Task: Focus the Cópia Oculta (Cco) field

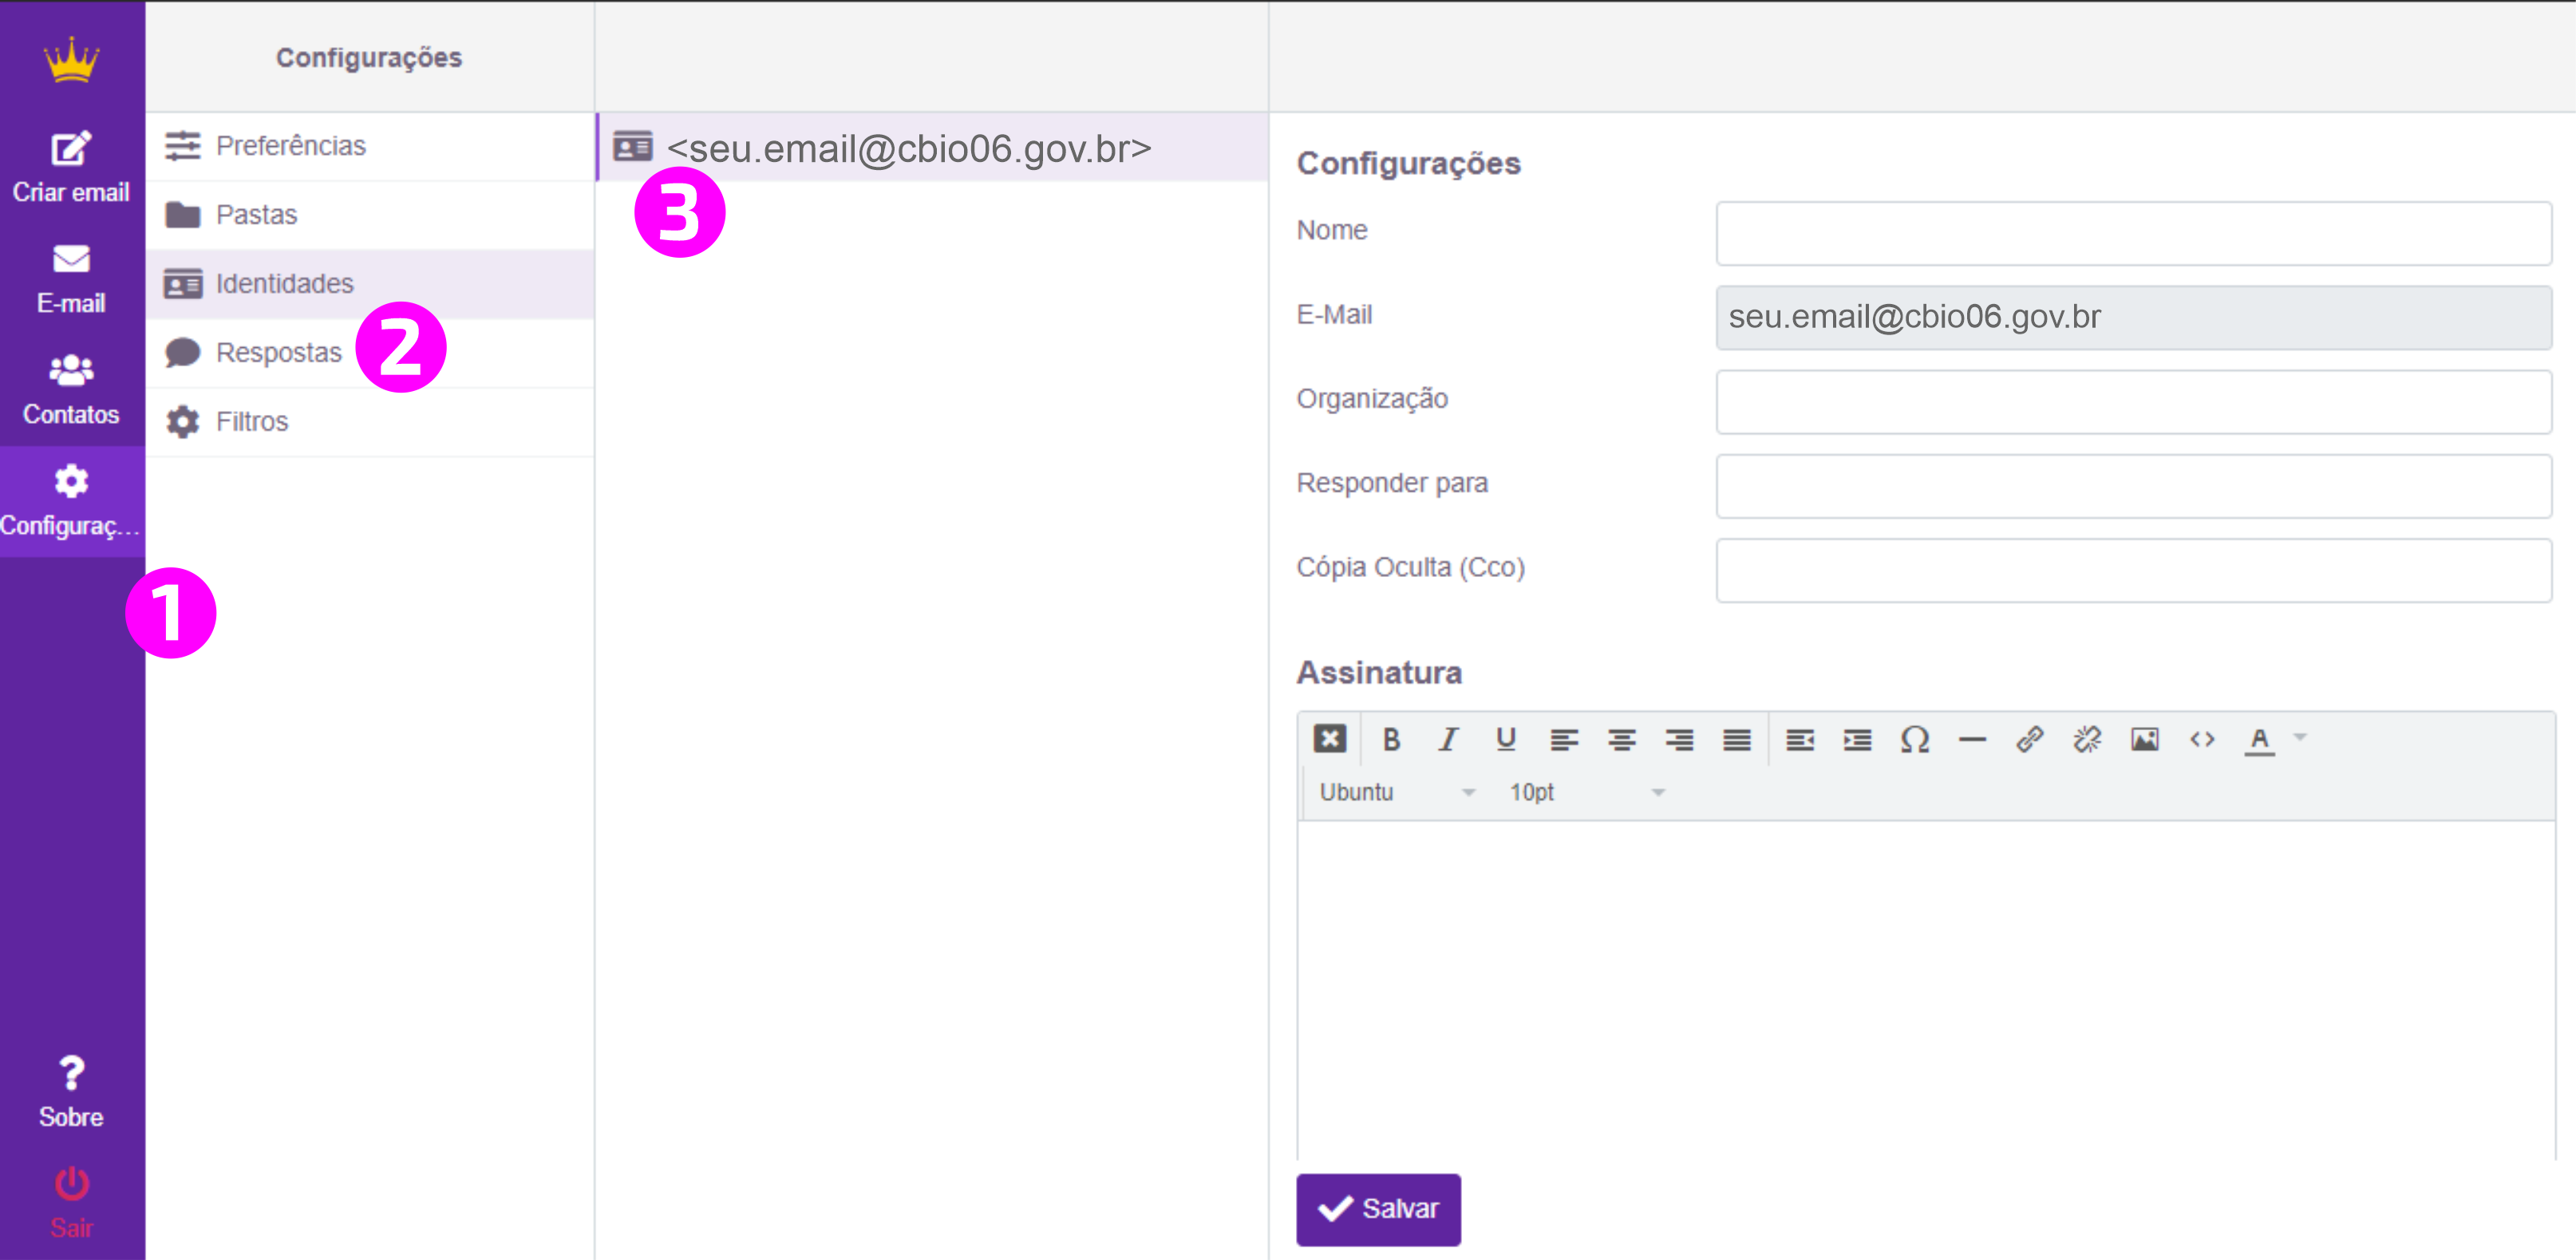Action: coord(2133,570)
